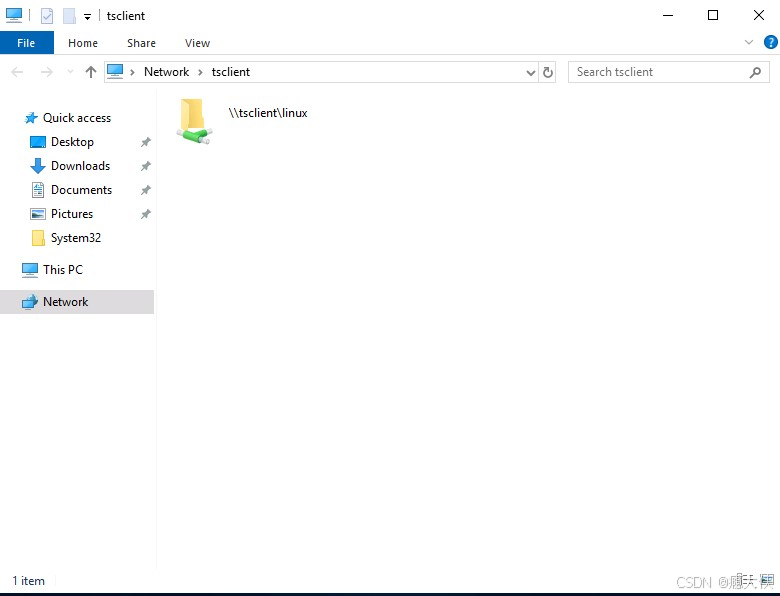Image resolution: width=780 pixels, height=596 pixels.
Task: Click the New folder quick access icon
Action: click(69, 16)
